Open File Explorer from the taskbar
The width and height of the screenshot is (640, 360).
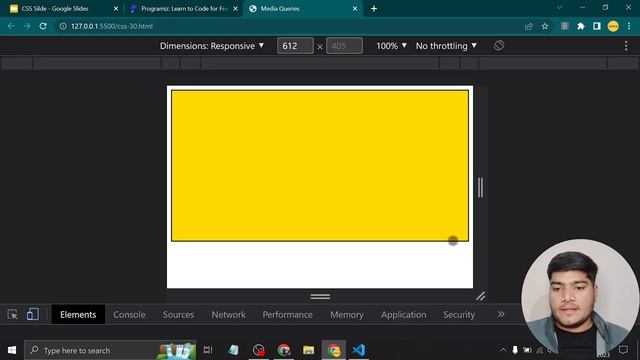click(309, 350)
